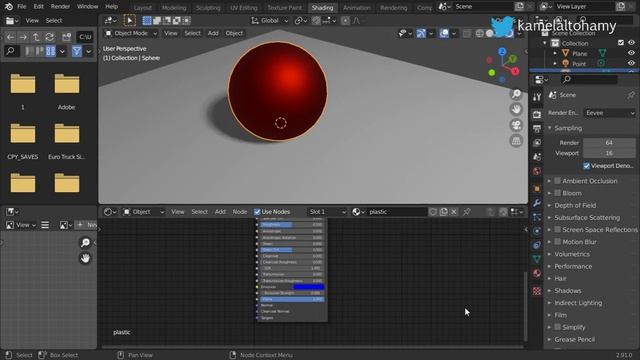Open the Object Mode dropdown

click(x=131, y=33)
